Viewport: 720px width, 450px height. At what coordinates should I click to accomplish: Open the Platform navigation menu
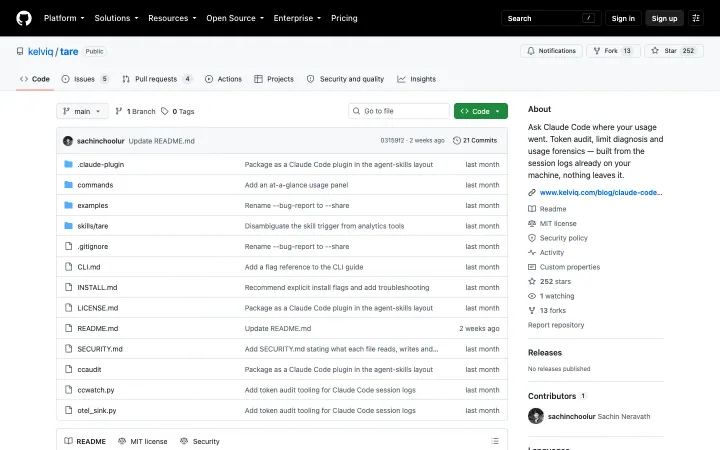click(x=64, y=18)
